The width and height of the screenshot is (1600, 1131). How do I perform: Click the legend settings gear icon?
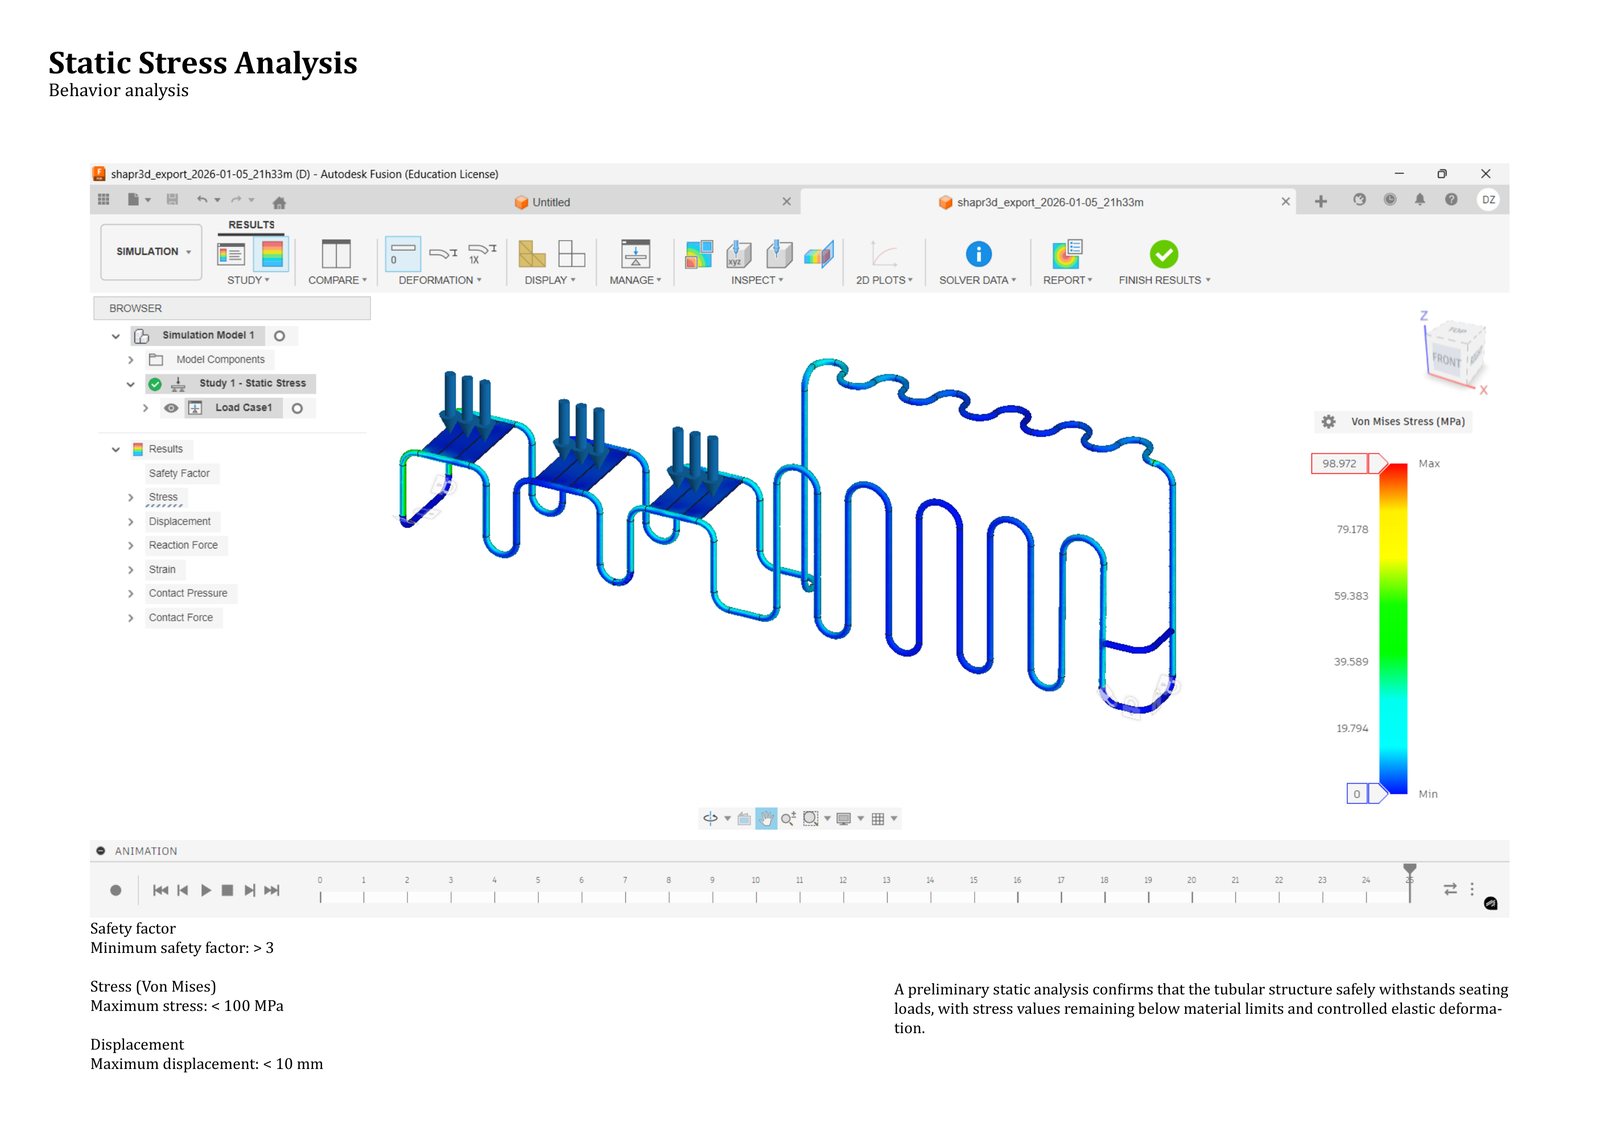point(1328,422)
